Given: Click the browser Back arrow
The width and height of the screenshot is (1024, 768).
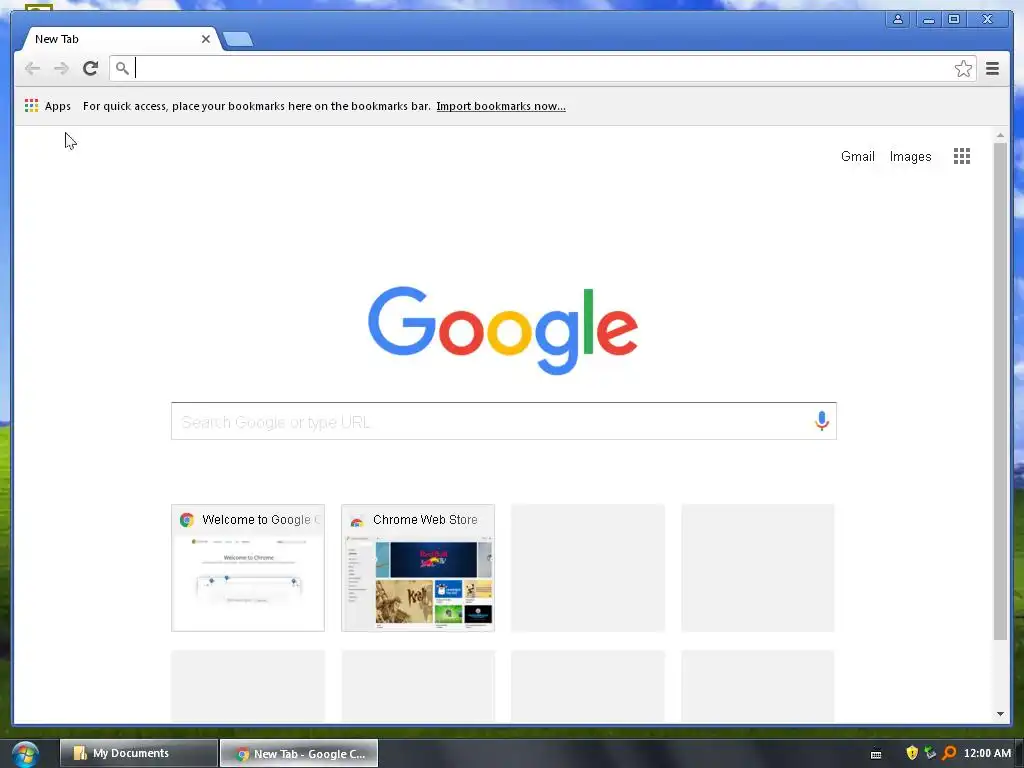Looking at the screenshot, I should tap(32, 69).
